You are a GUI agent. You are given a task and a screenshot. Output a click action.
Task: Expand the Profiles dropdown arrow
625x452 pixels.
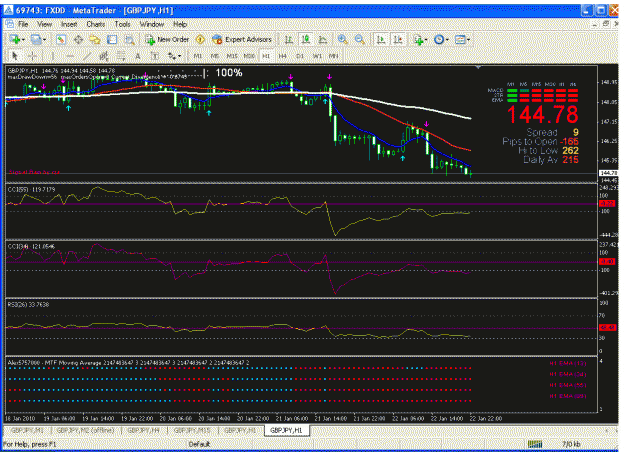coord(44,40)
